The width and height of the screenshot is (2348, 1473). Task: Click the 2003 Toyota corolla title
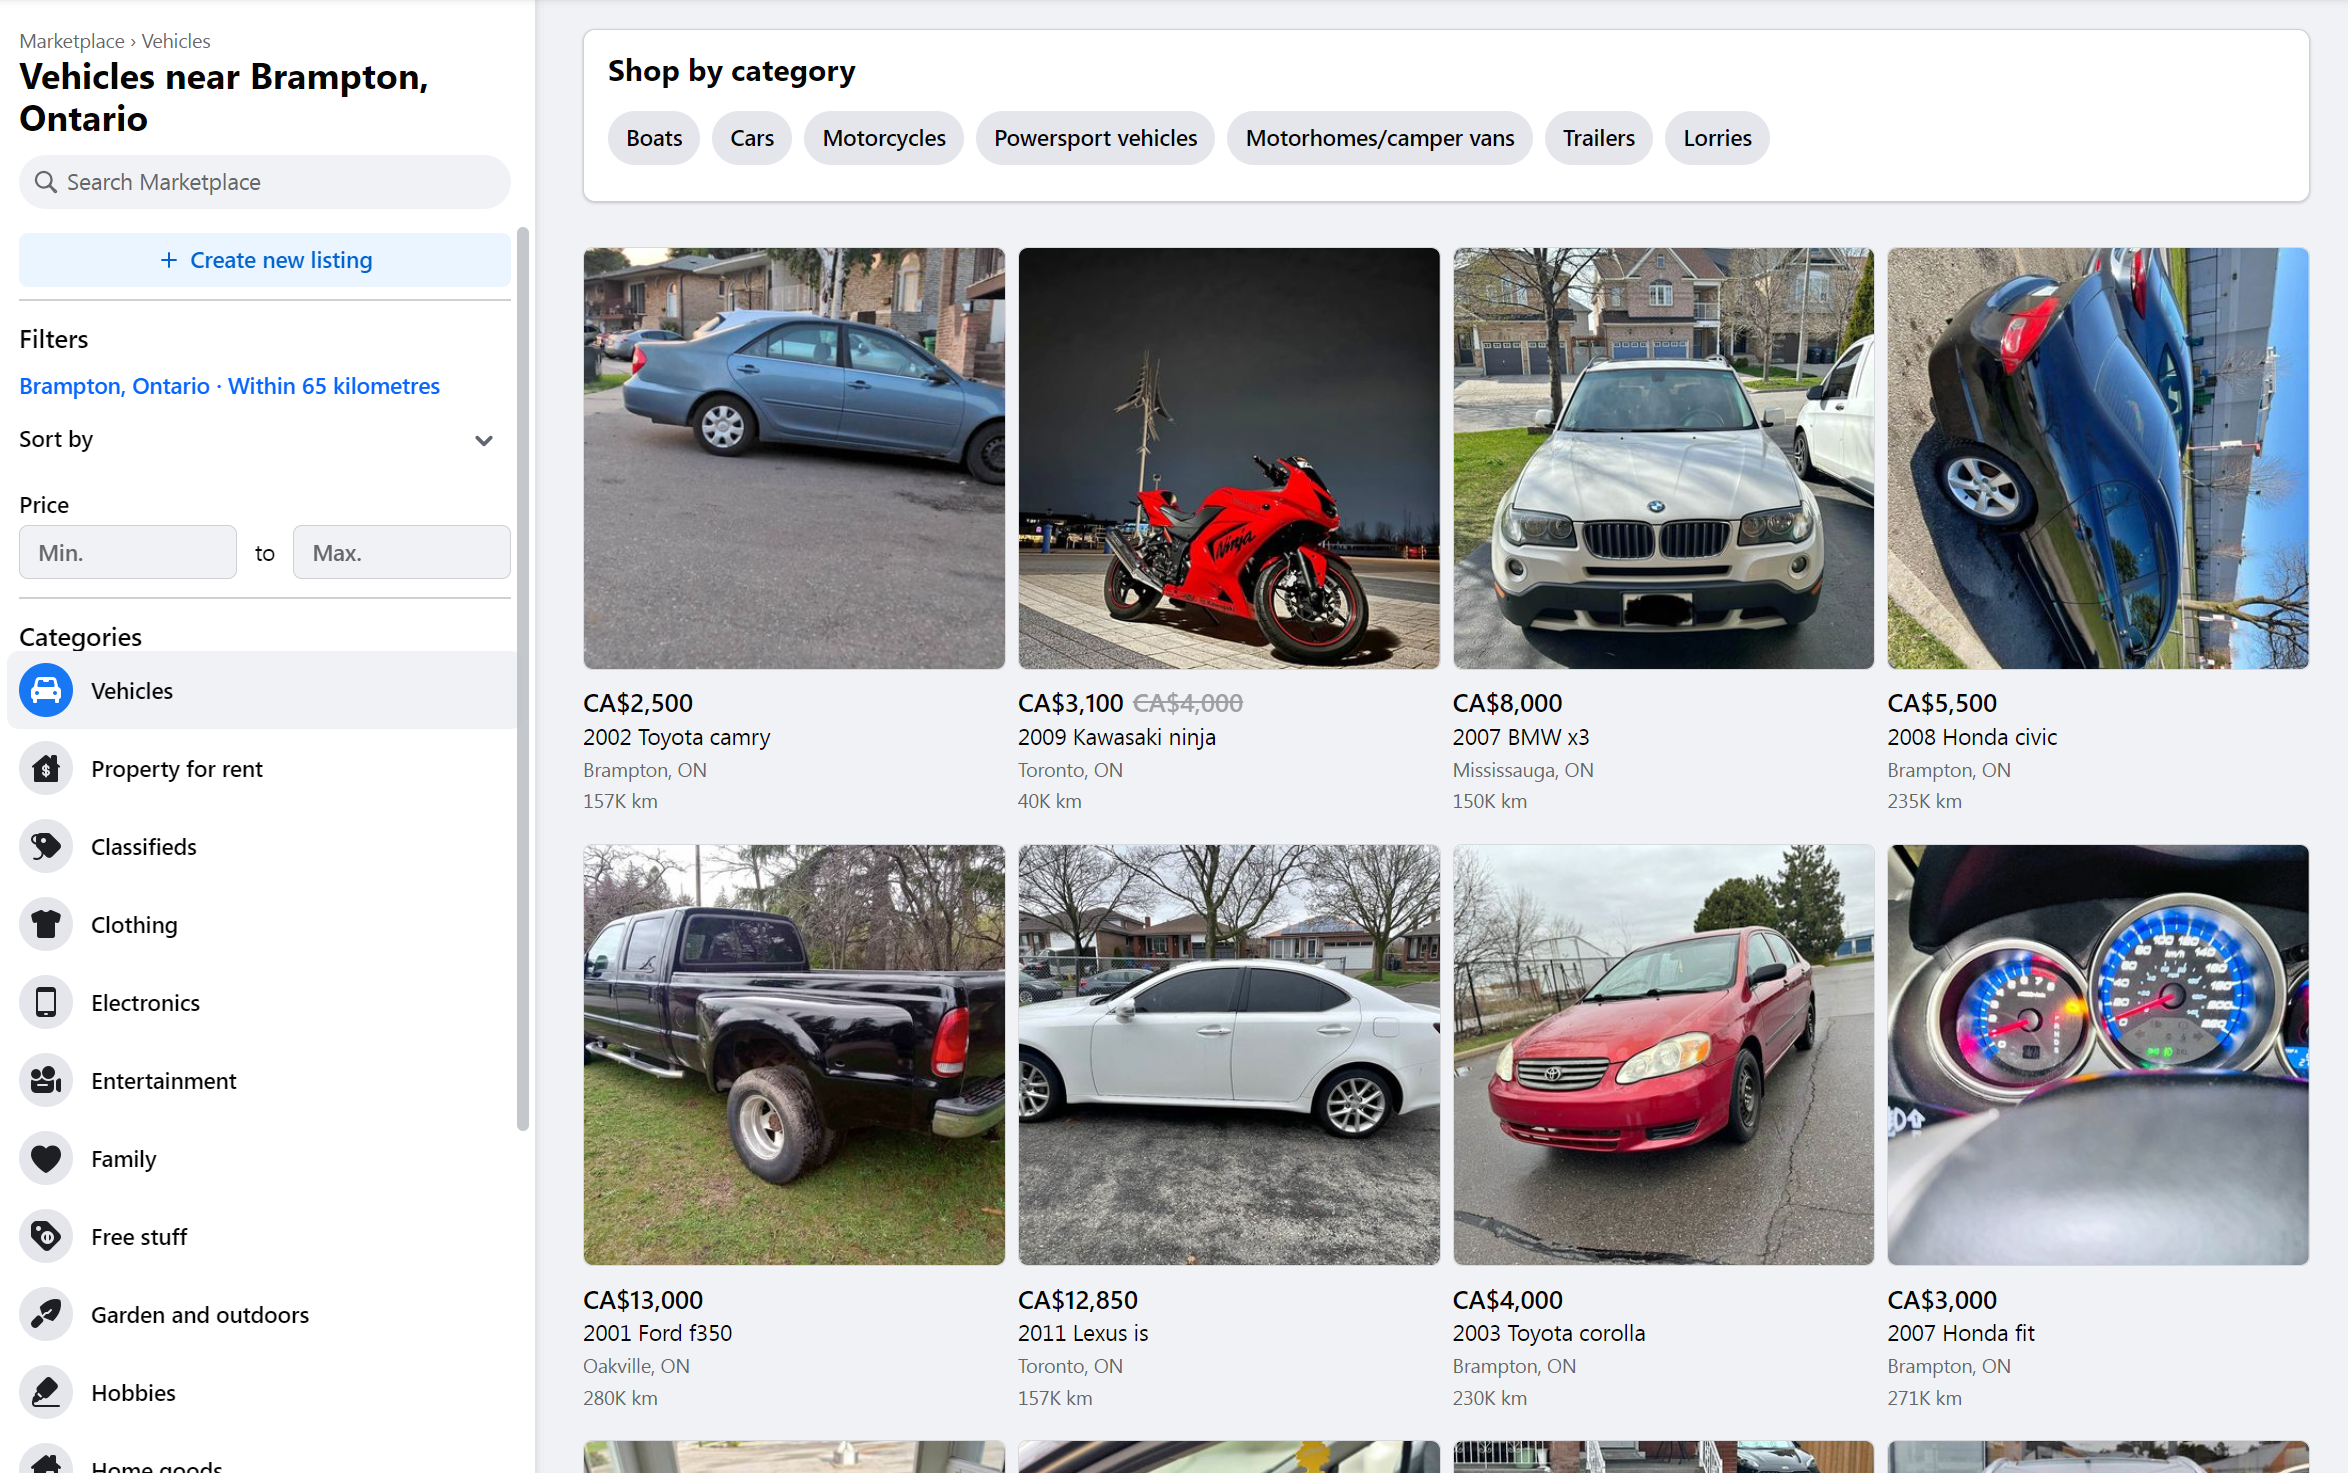click(1549, 1333)
